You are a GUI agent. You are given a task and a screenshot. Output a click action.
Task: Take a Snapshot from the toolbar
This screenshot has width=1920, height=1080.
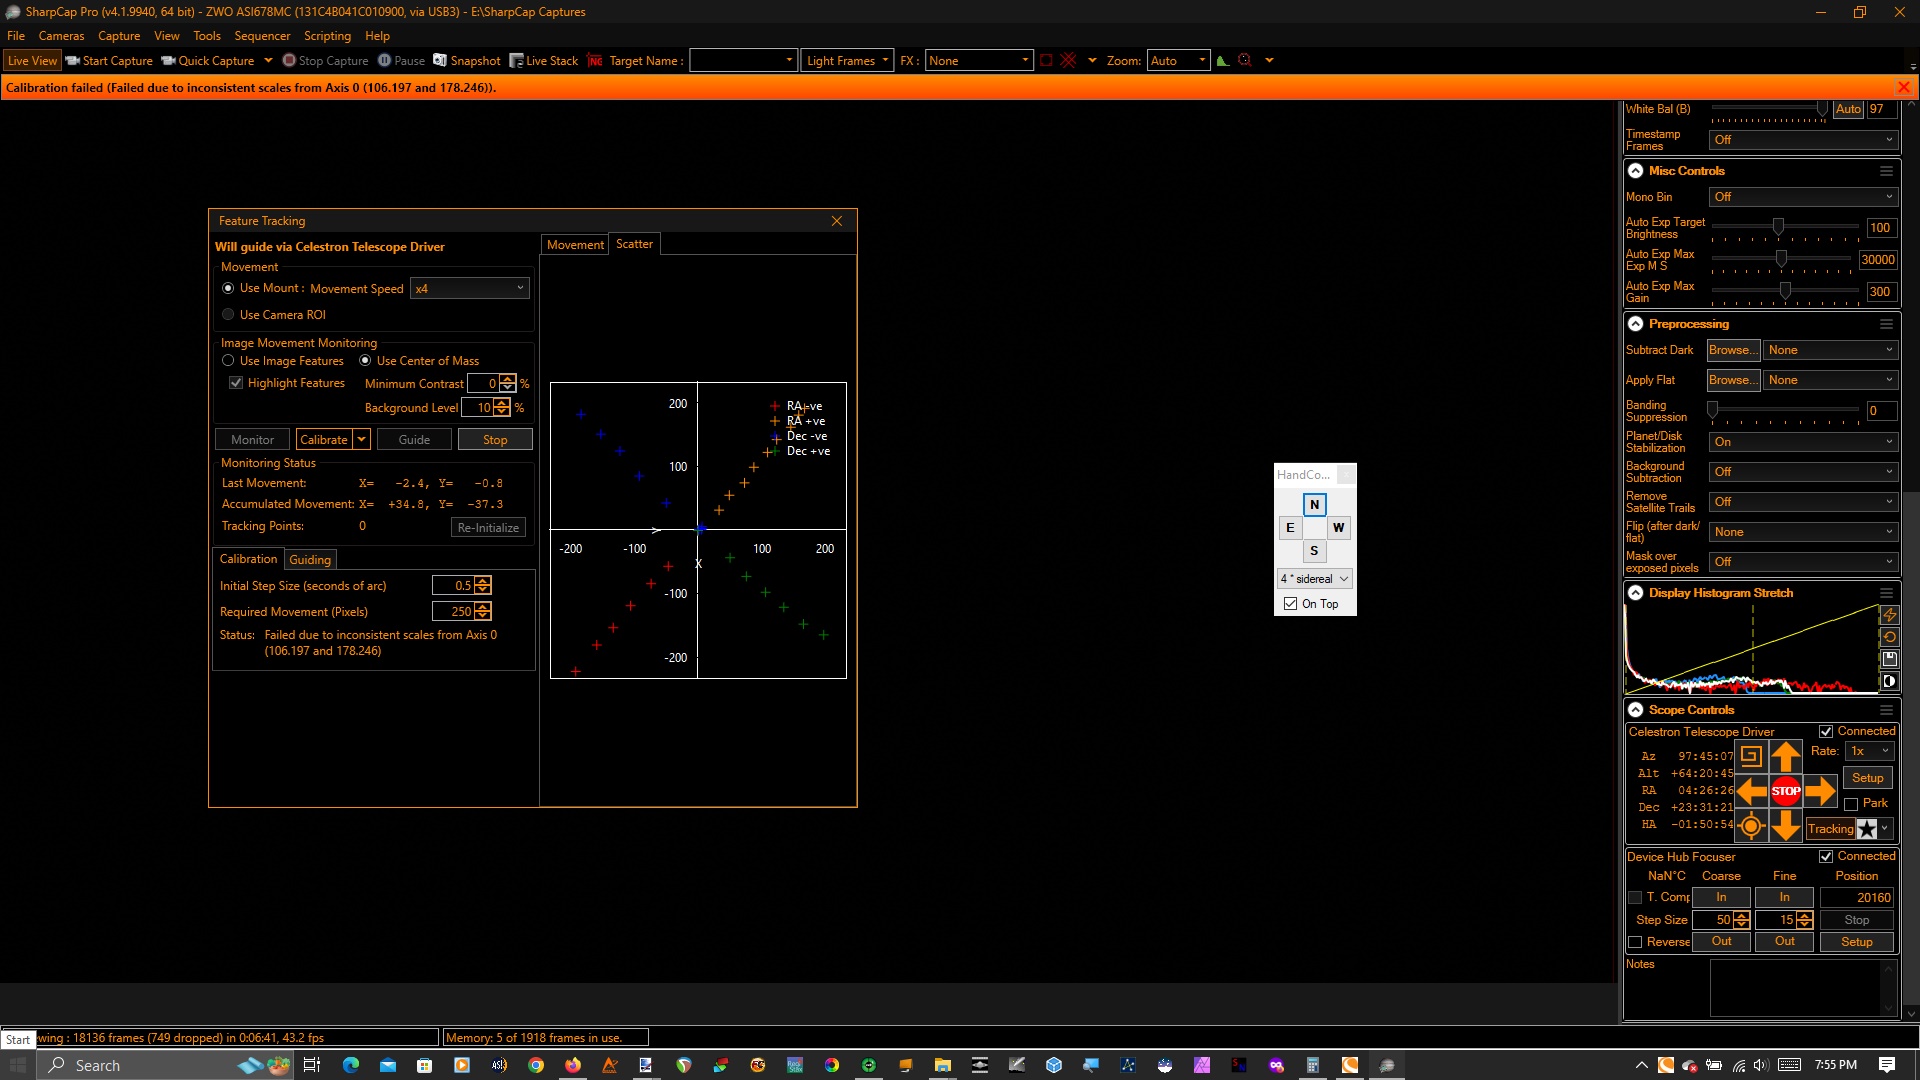(x=466, y=60)
